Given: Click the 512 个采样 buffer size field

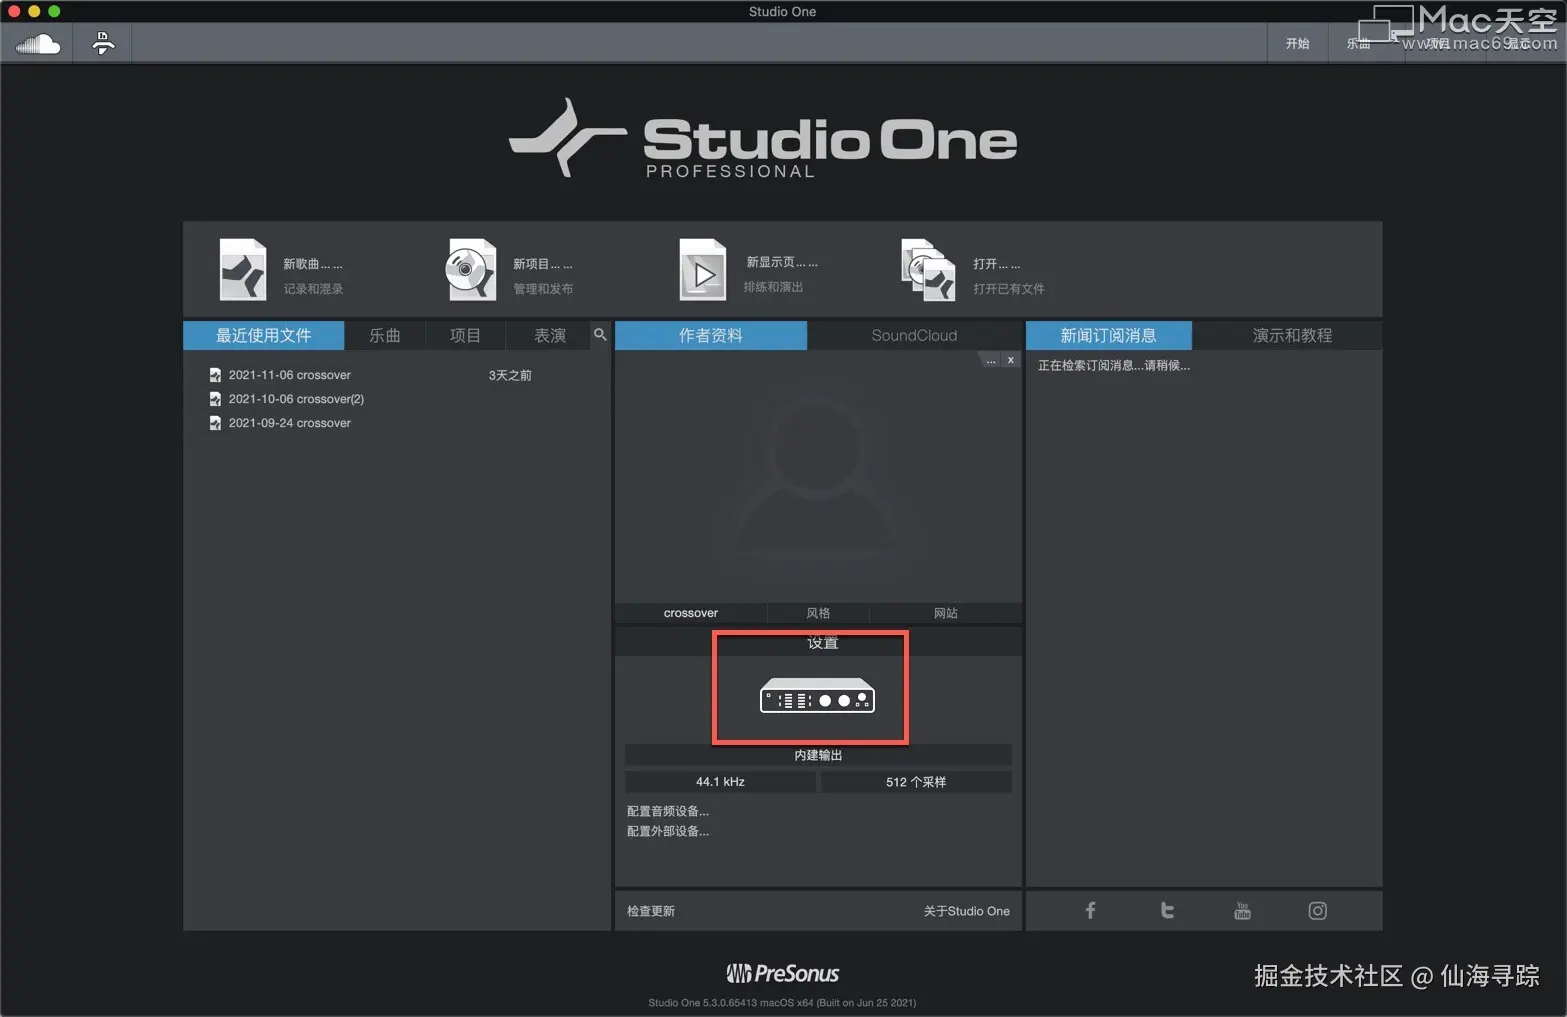Looking at the screenshot, I should click(x=916, y=782).
